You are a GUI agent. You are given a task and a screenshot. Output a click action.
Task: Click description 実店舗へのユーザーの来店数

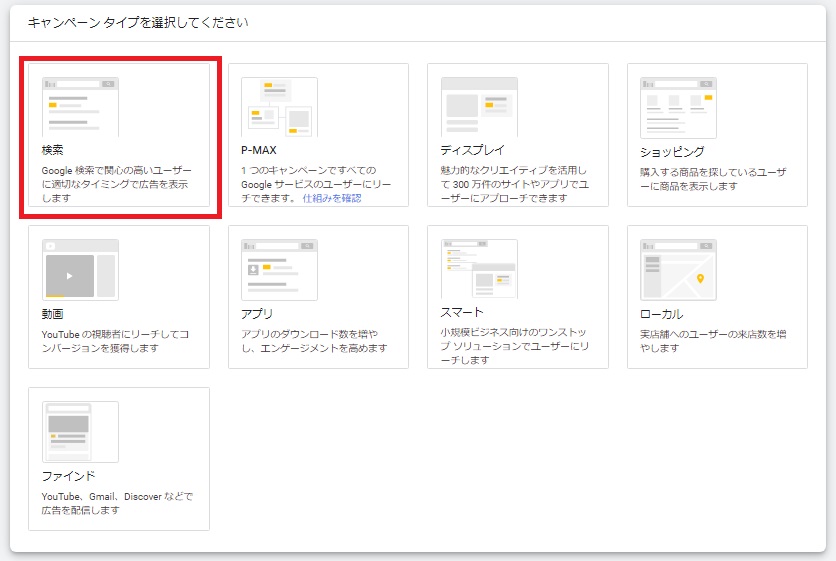[x=713, y=341]
